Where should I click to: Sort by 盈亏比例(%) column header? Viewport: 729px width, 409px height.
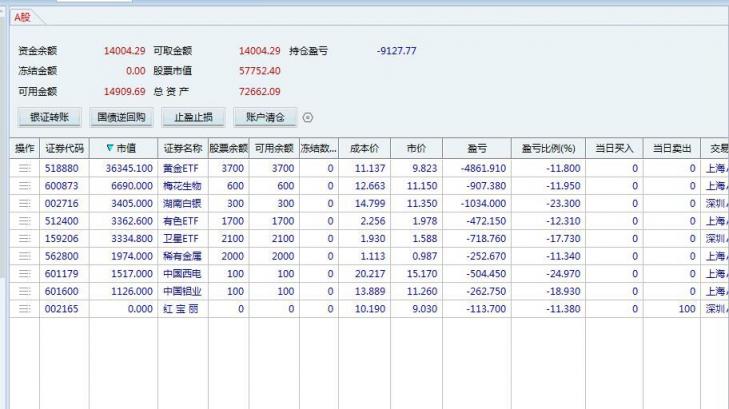(x=548, y=148)
